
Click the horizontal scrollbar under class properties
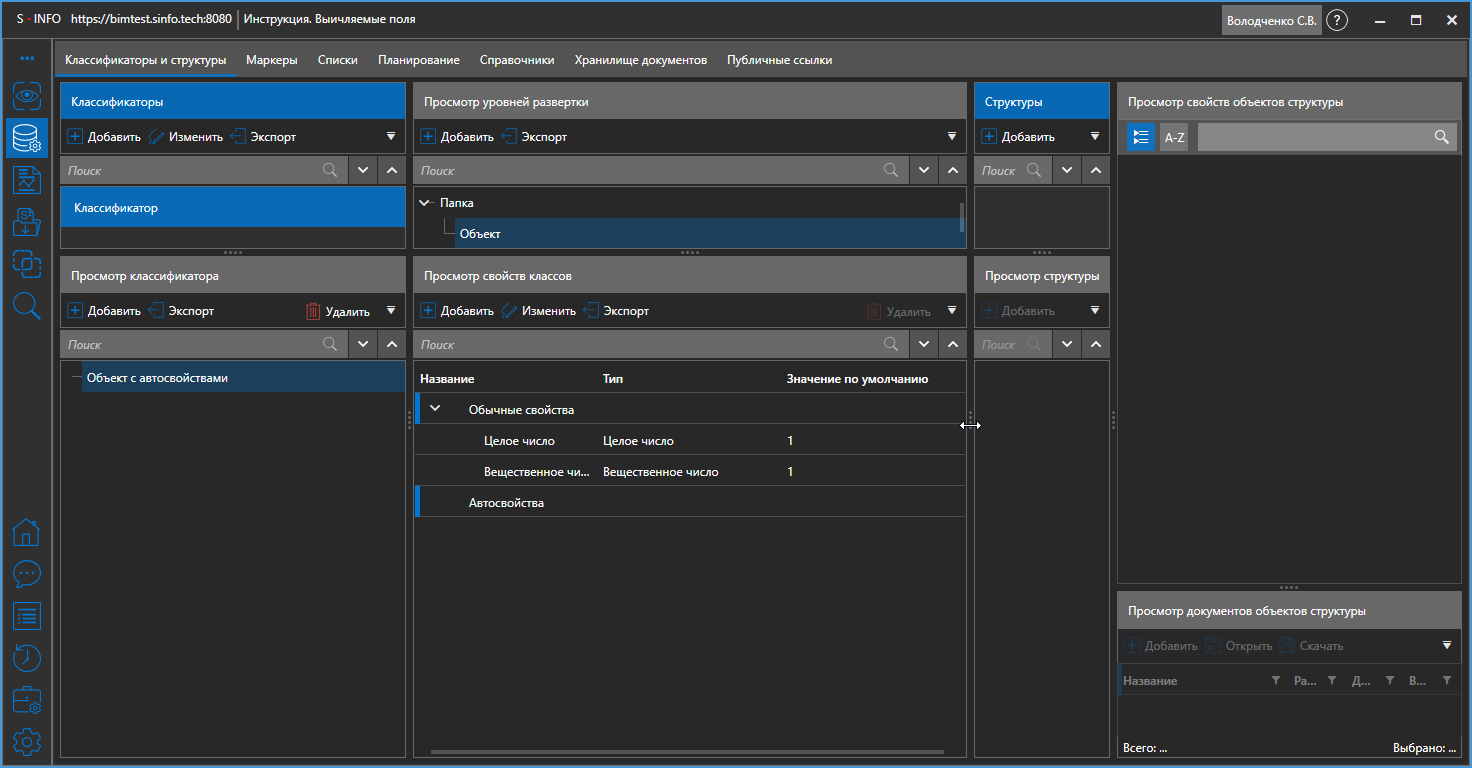click(687, 751)
